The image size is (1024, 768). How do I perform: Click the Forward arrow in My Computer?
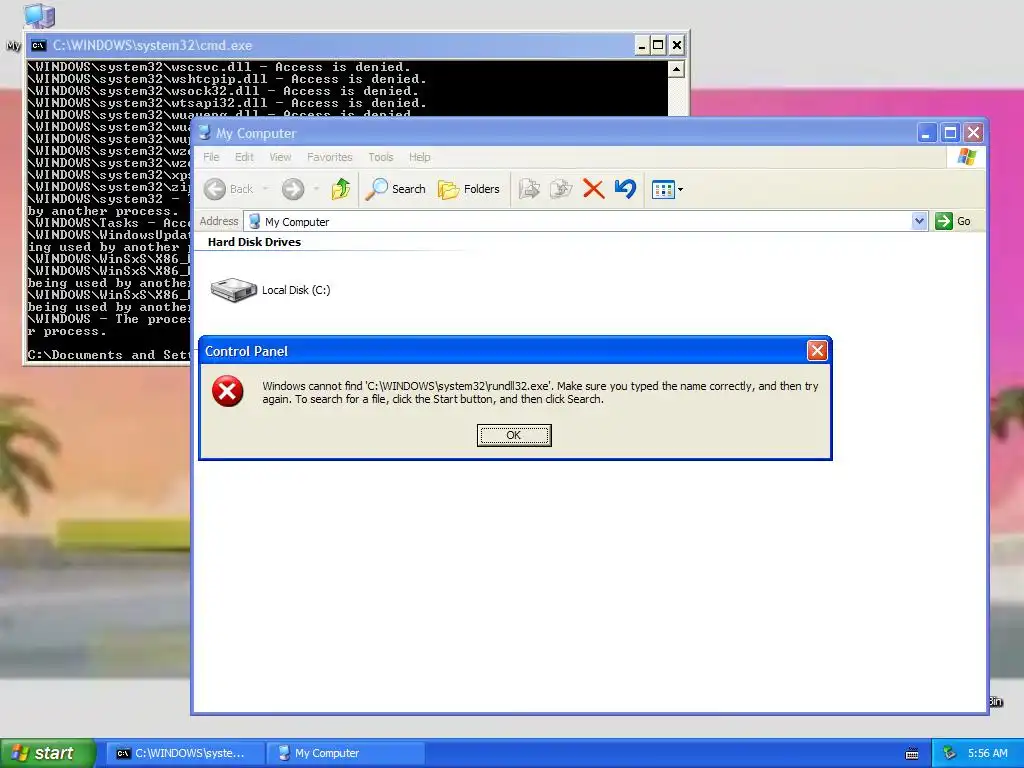point(293,189)
